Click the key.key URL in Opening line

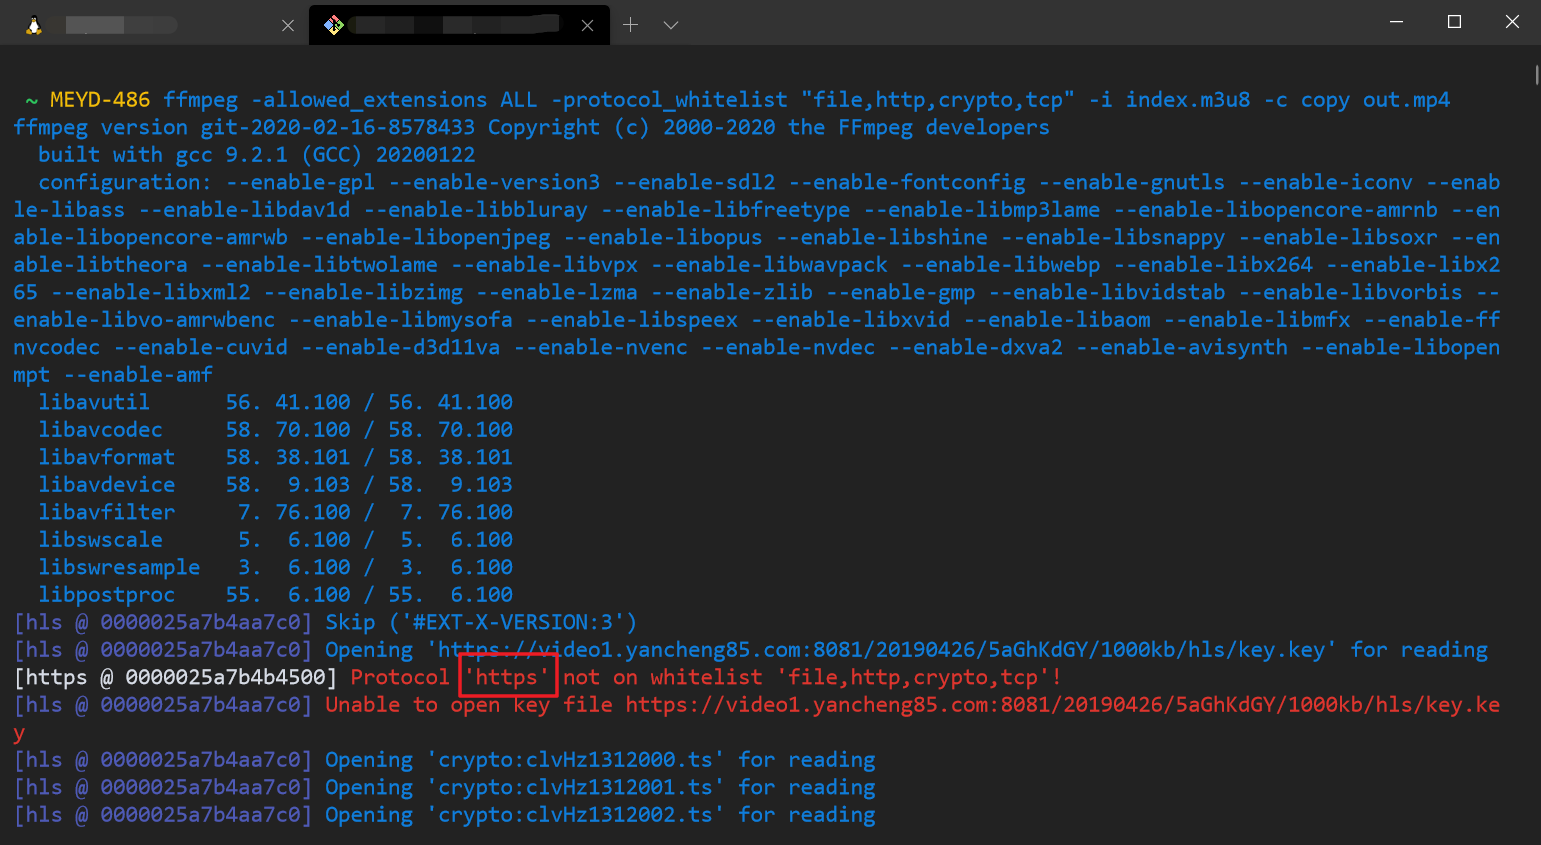[882, 650]
